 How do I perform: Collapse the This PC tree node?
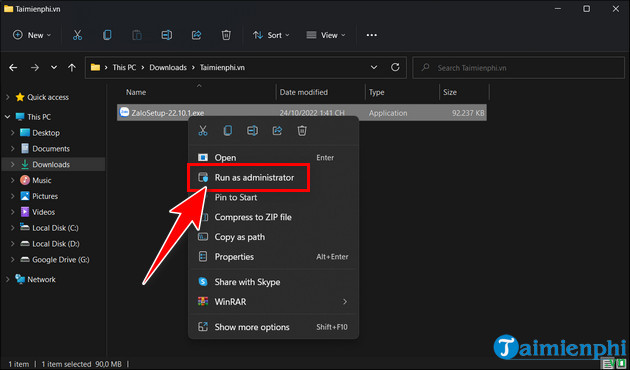tap(8, 117)
